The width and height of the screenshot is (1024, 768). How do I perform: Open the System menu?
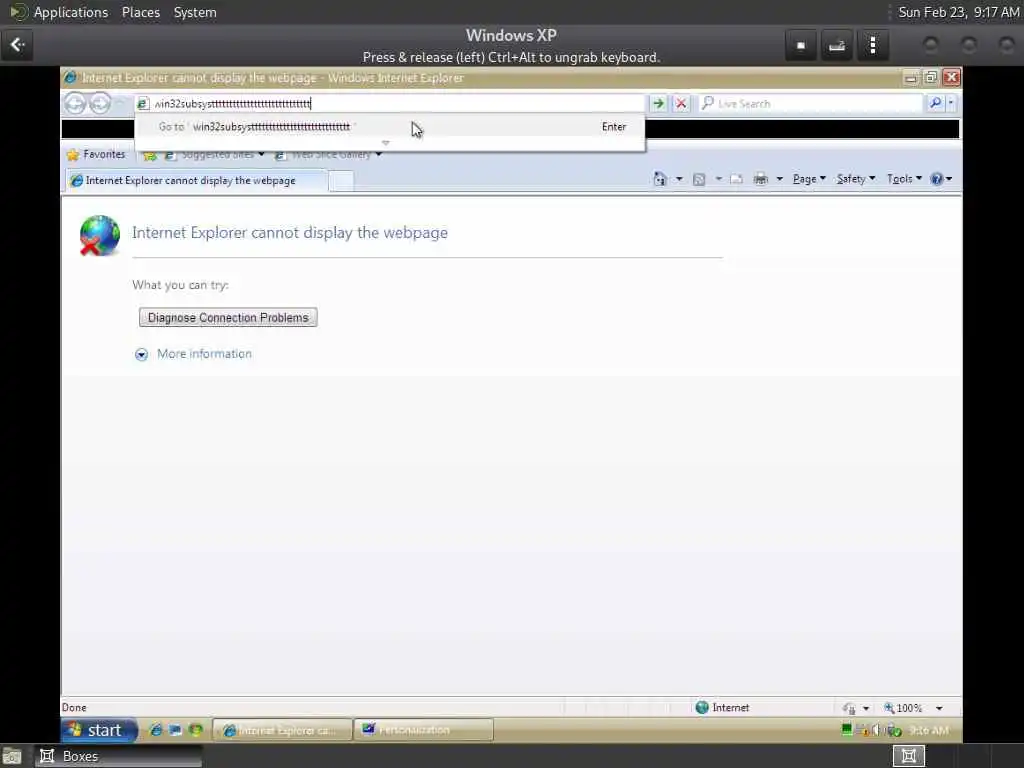(x=195, y=12)
